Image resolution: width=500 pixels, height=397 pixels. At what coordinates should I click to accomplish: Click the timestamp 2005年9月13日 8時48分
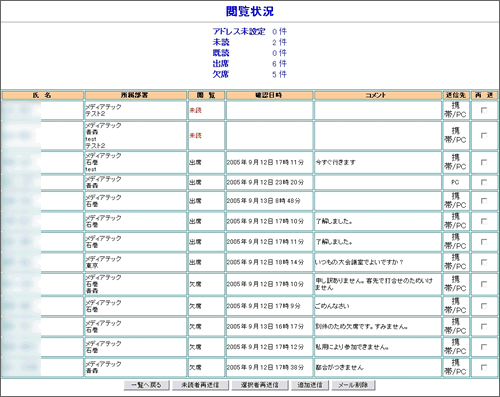[264, 201]
